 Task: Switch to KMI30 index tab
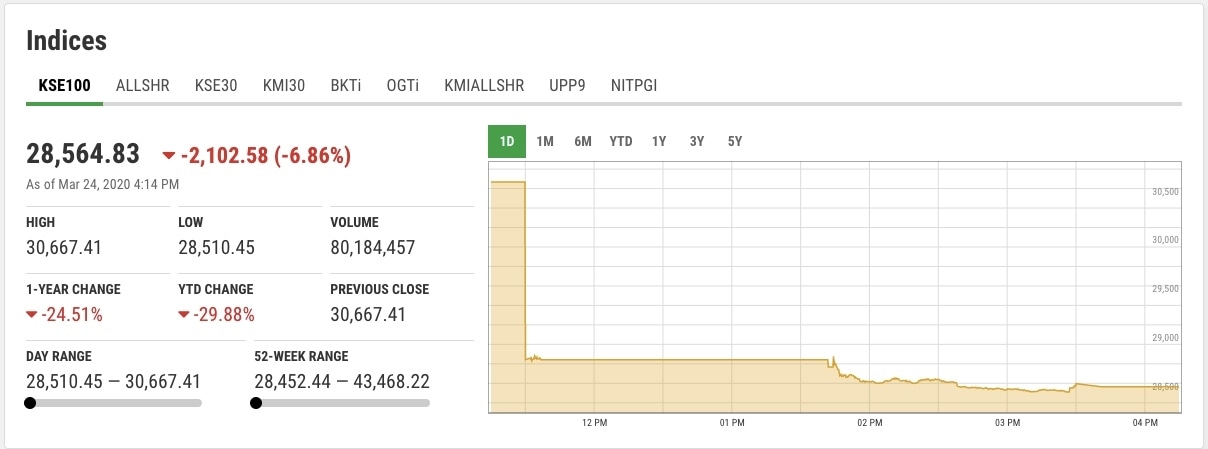[284, 85]
